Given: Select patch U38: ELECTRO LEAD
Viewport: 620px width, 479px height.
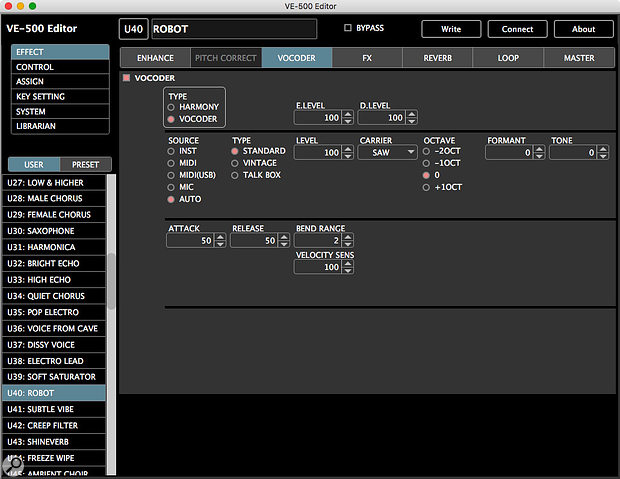Looking at the screenshot, I should coord(54,361).
